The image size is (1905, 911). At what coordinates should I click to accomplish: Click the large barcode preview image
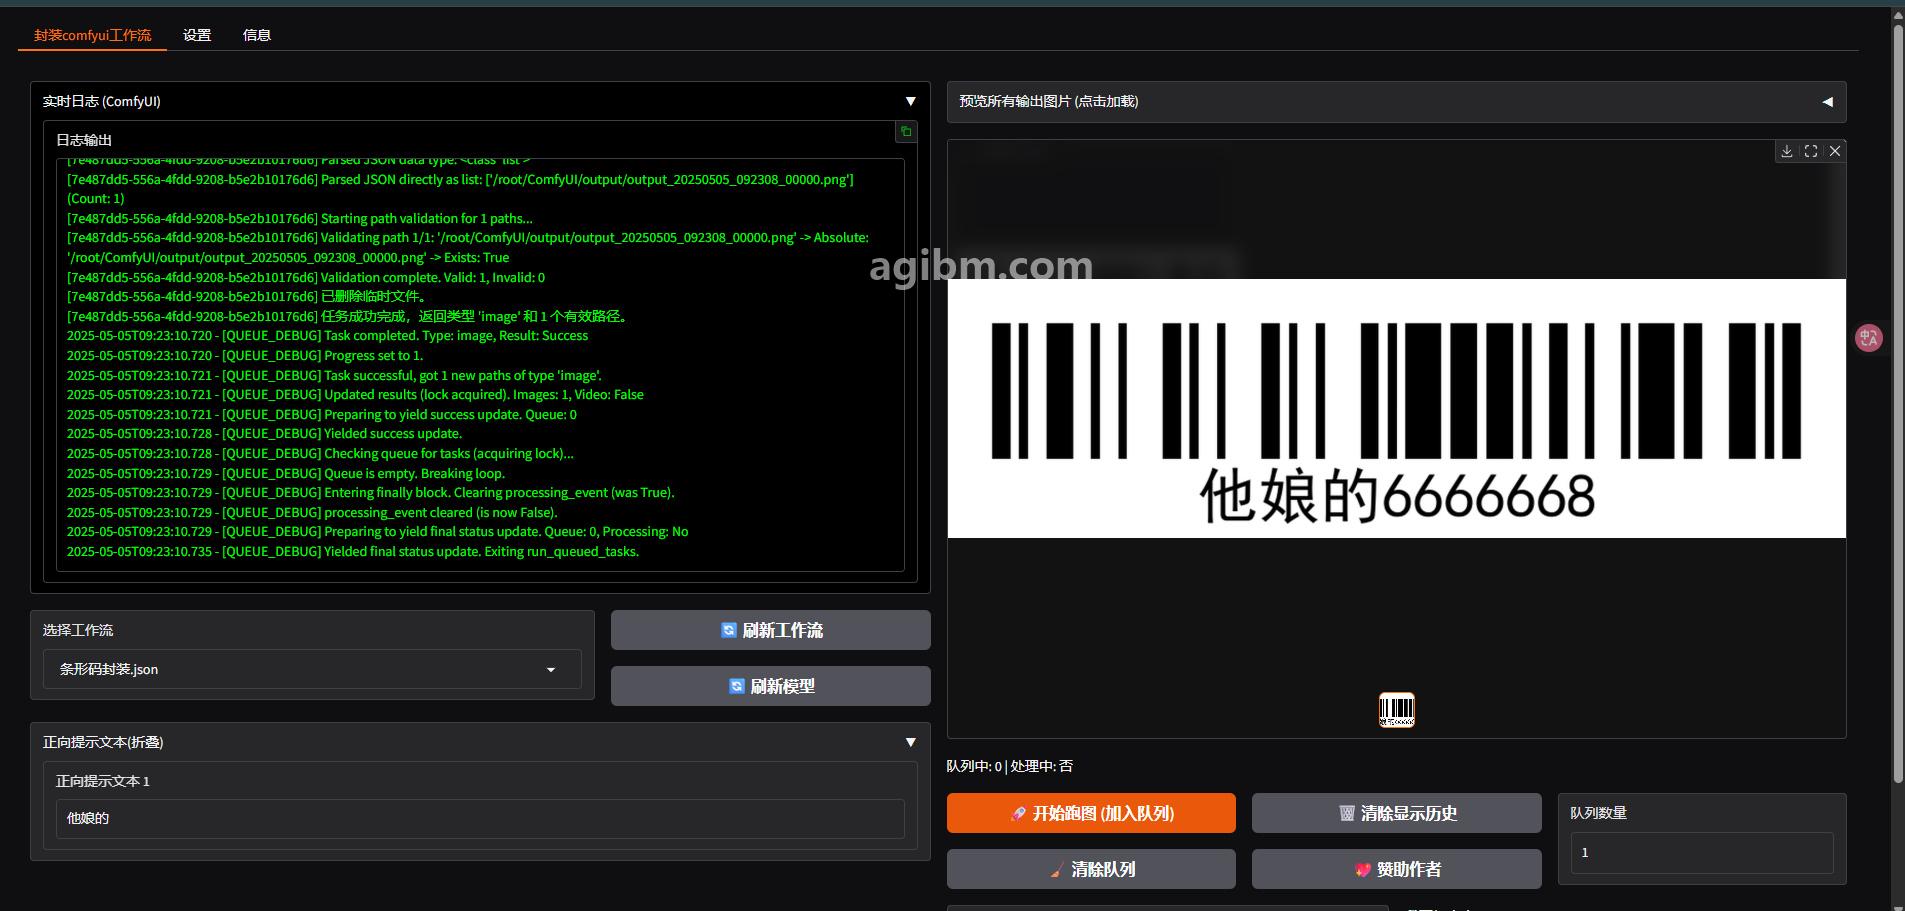pyautogui.click(x=1396, y=408)
